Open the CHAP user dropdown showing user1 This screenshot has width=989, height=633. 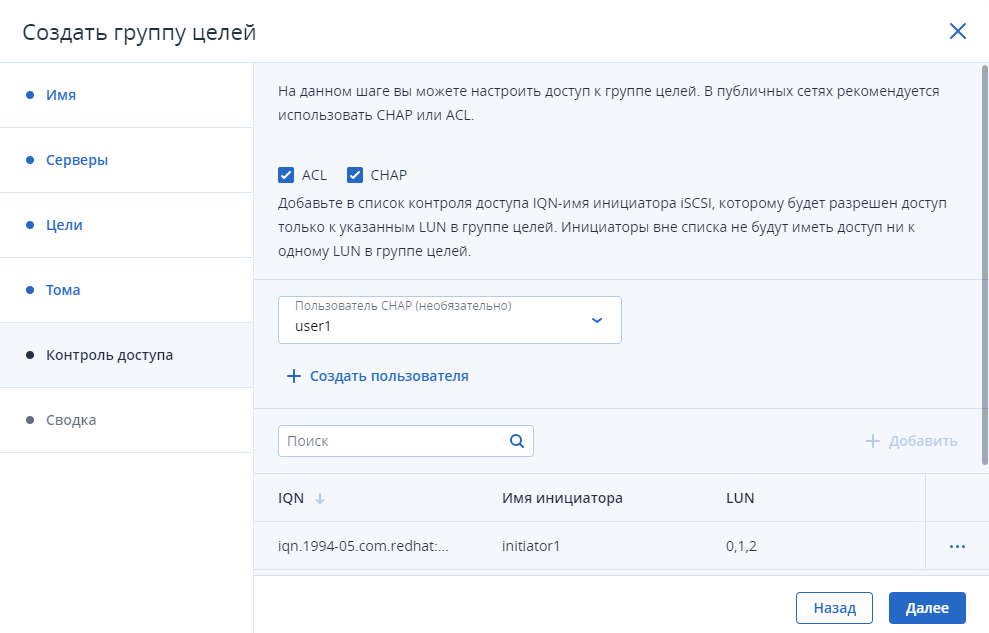450,320
